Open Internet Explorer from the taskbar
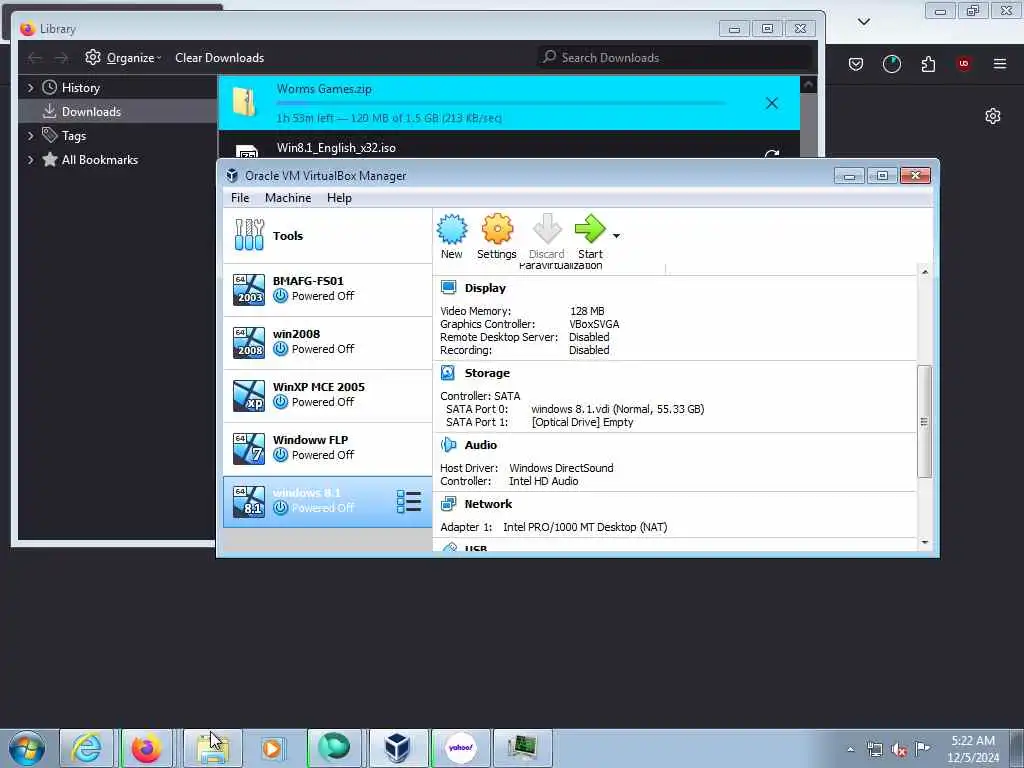 (86, 748)
